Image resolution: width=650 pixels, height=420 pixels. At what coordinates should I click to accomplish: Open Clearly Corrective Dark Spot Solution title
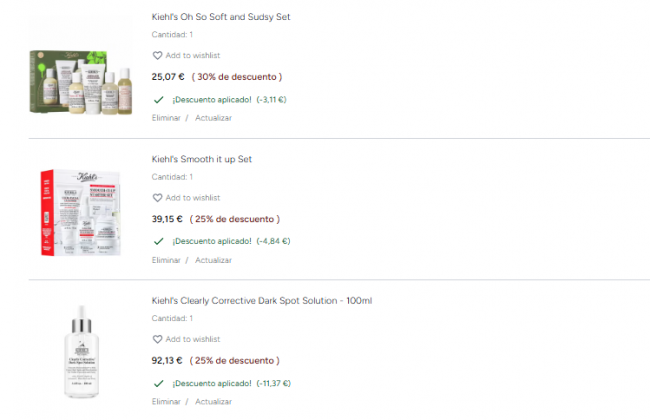(262, 301)
